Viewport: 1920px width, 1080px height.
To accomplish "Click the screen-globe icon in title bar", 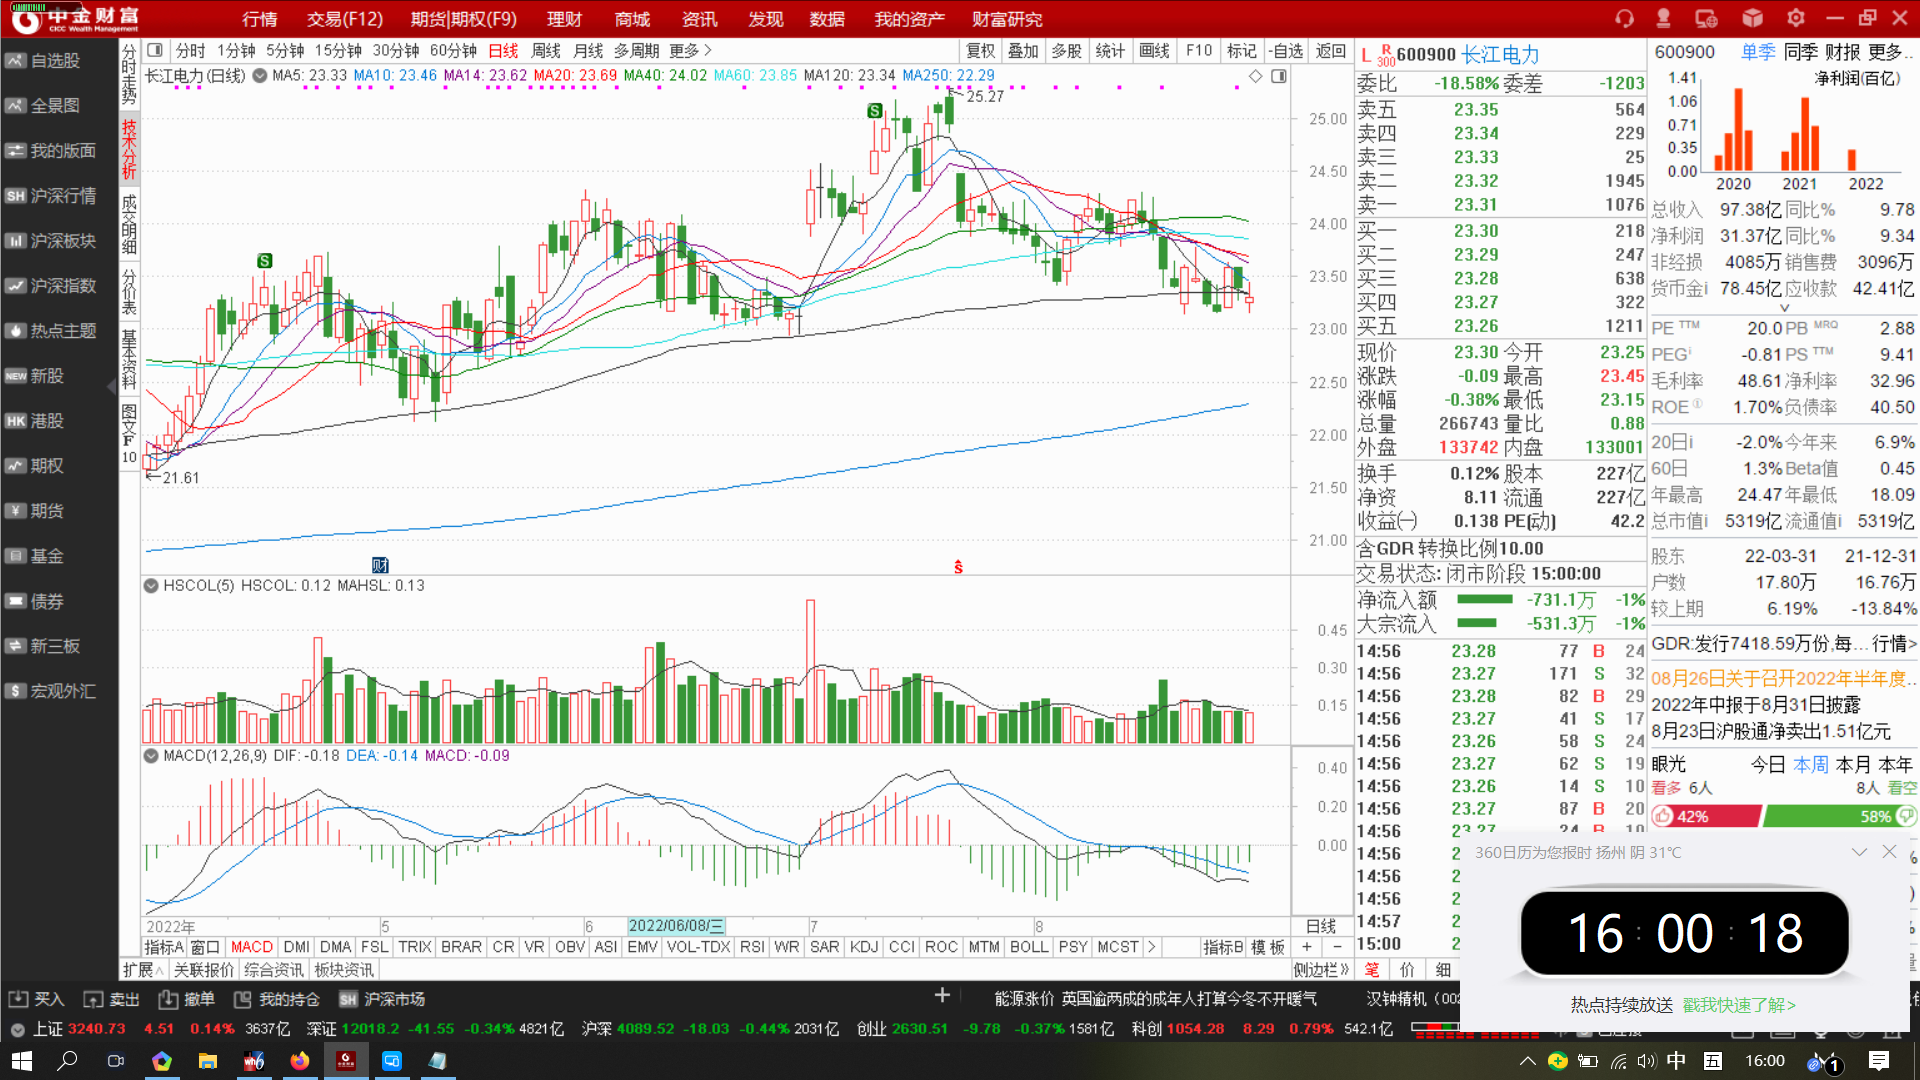I will tap(1706, 18).
